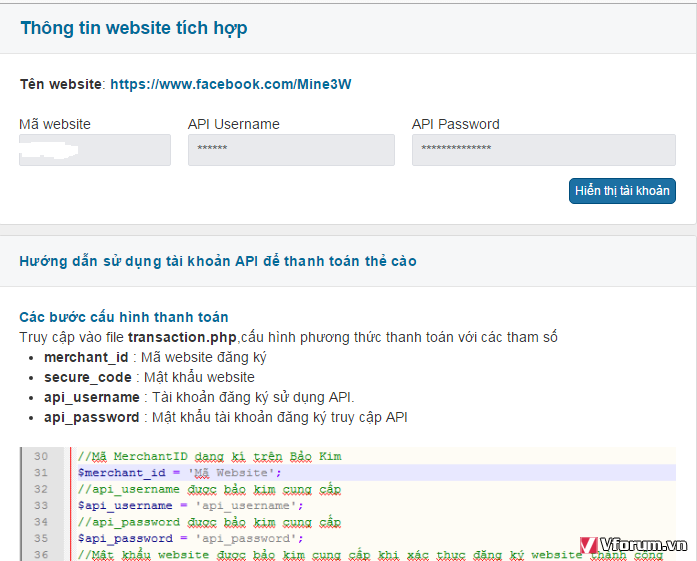This screenshot has width=697, height=561.
Task: Click code line 32 api_username comment
Action: (x=209, y=489)
